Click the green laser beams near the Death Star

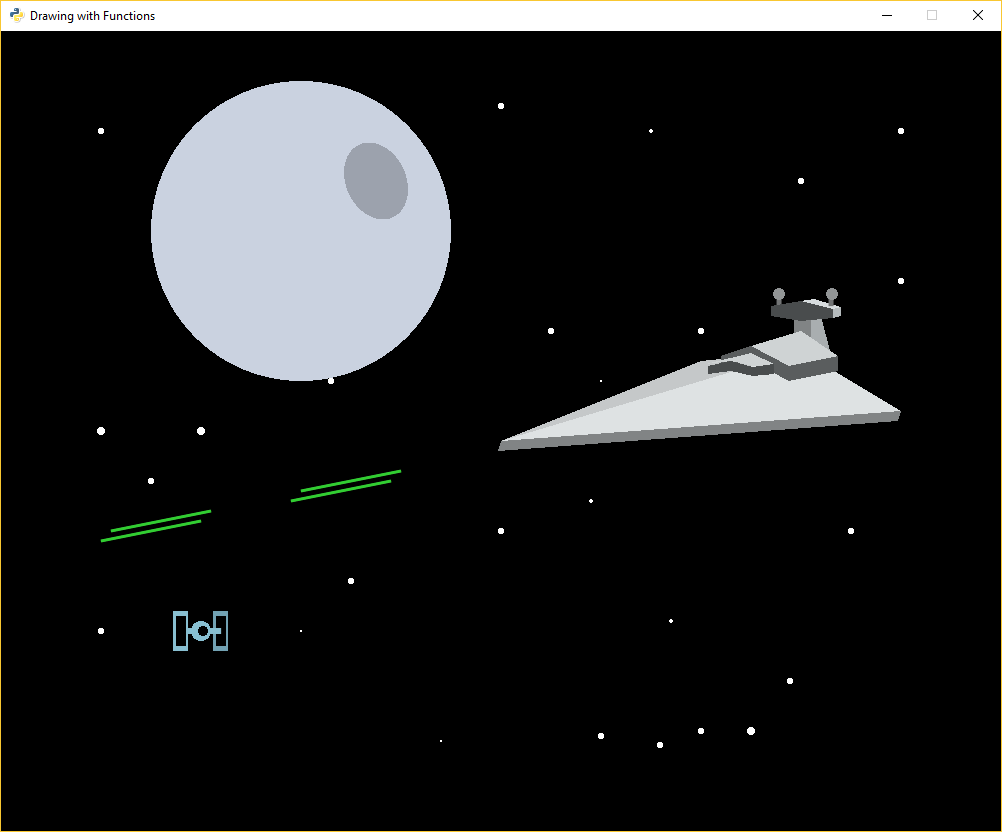[346, 486]
